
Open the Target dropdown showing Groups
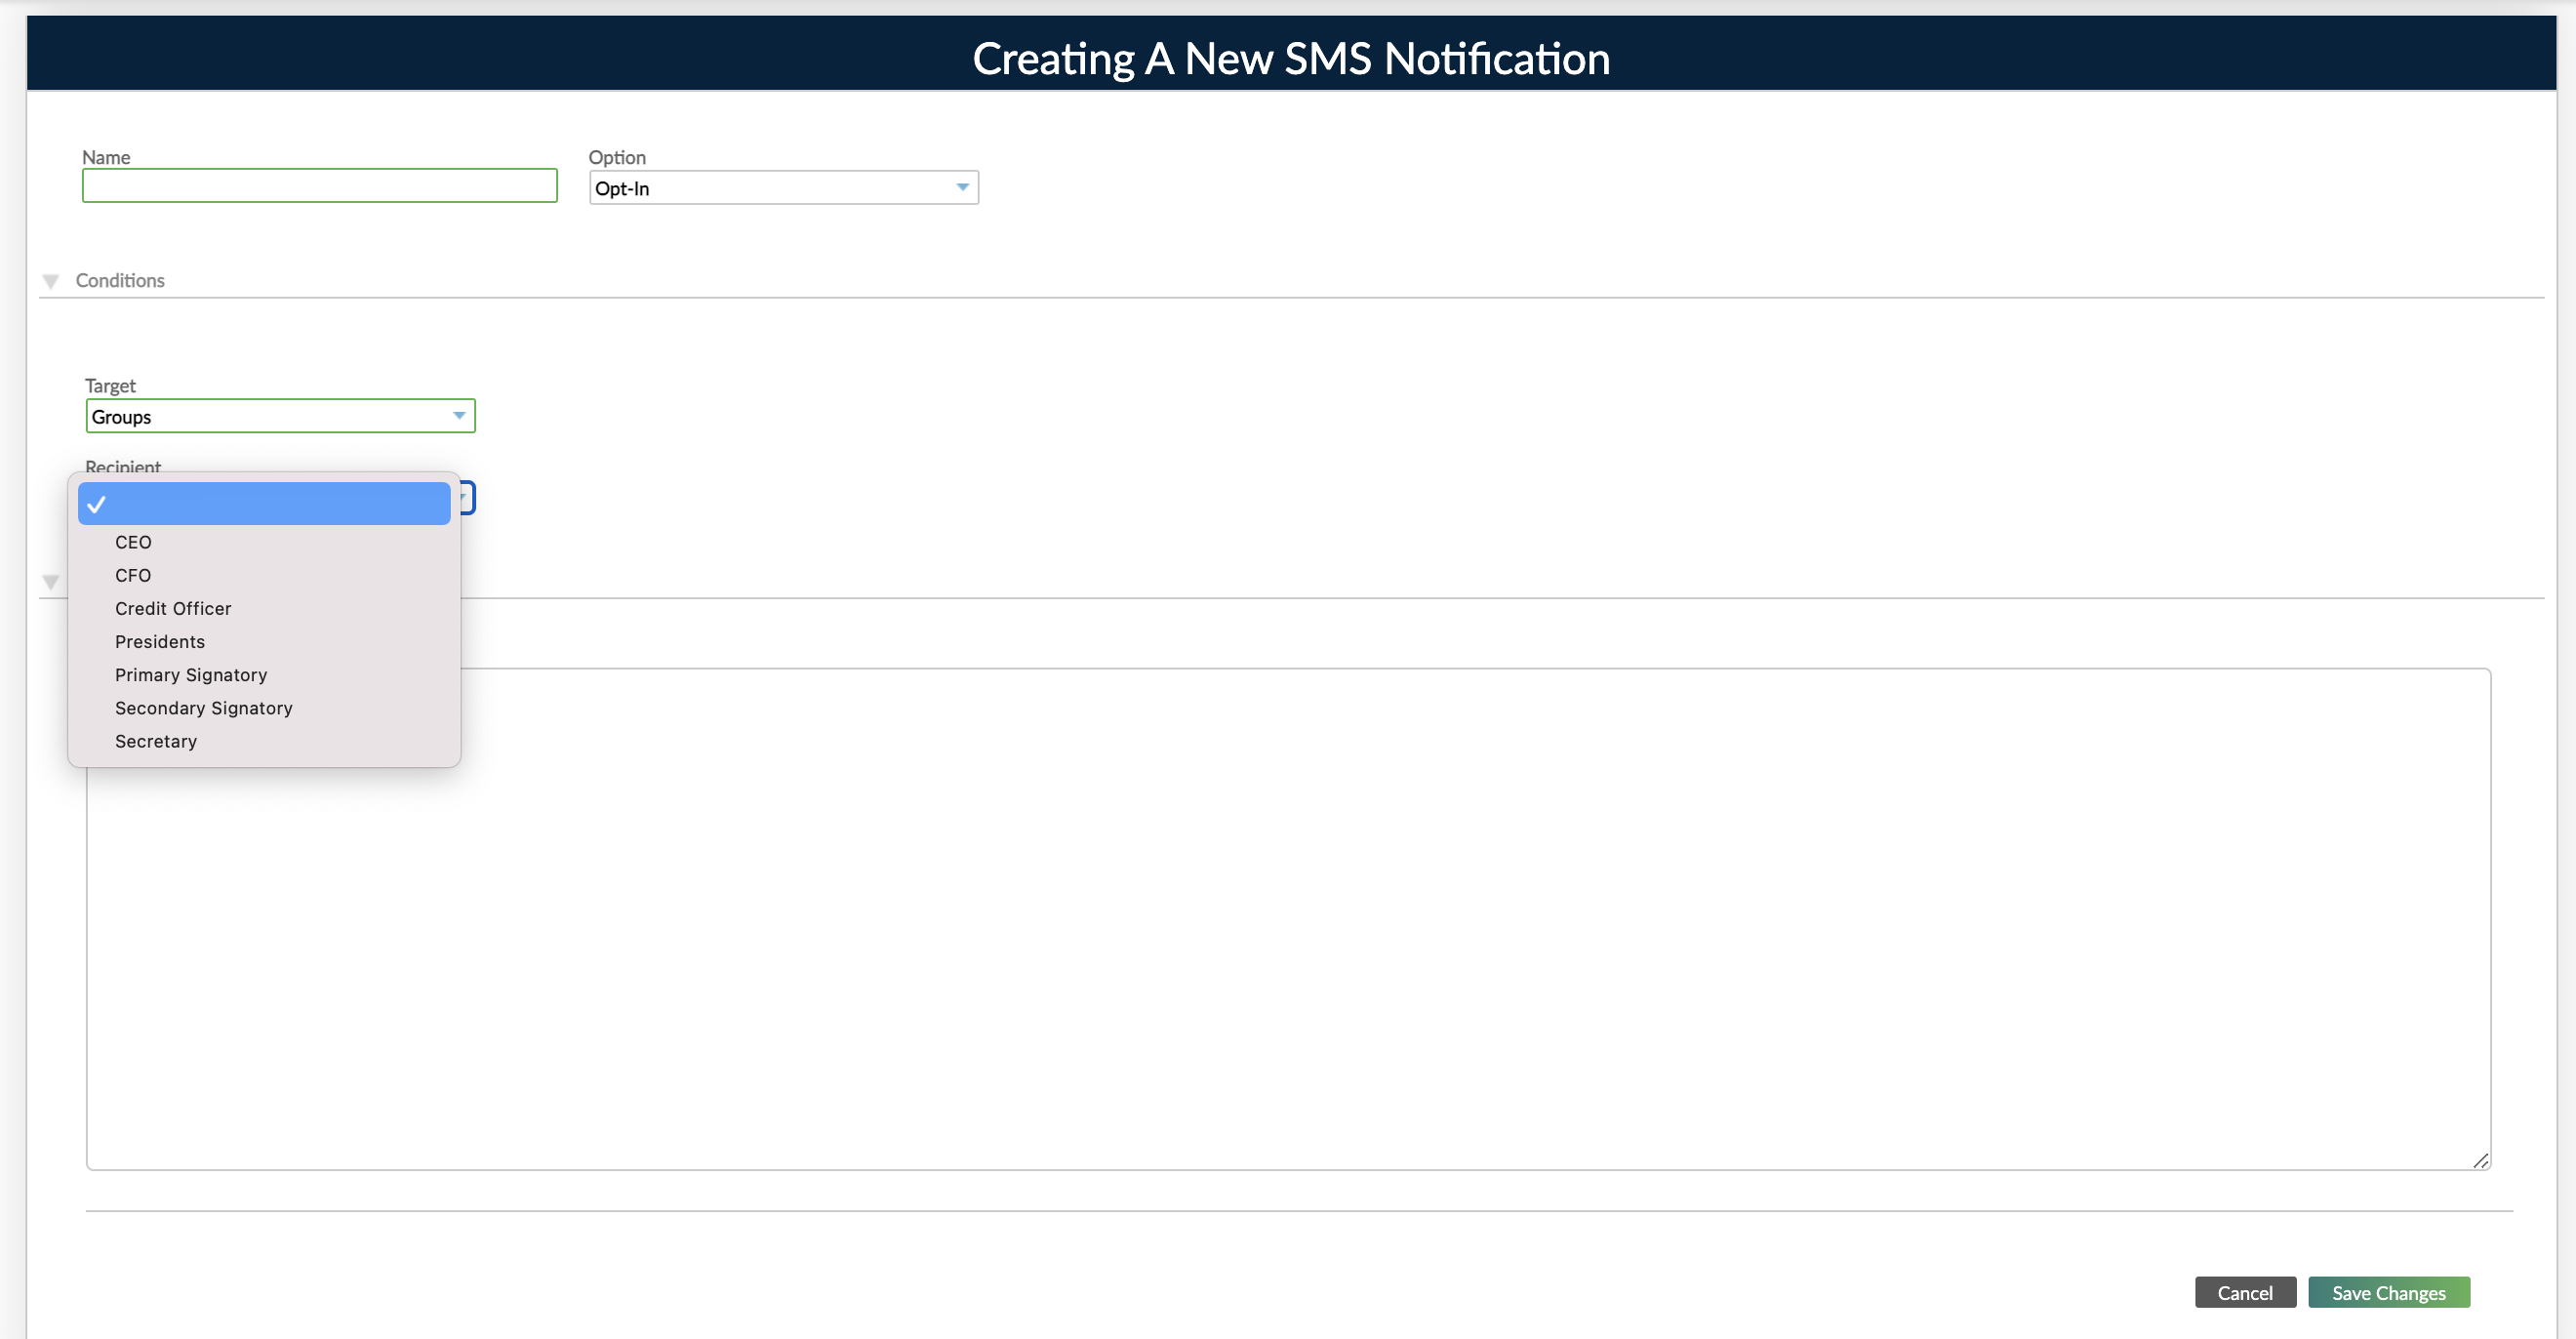pos(280,416)
